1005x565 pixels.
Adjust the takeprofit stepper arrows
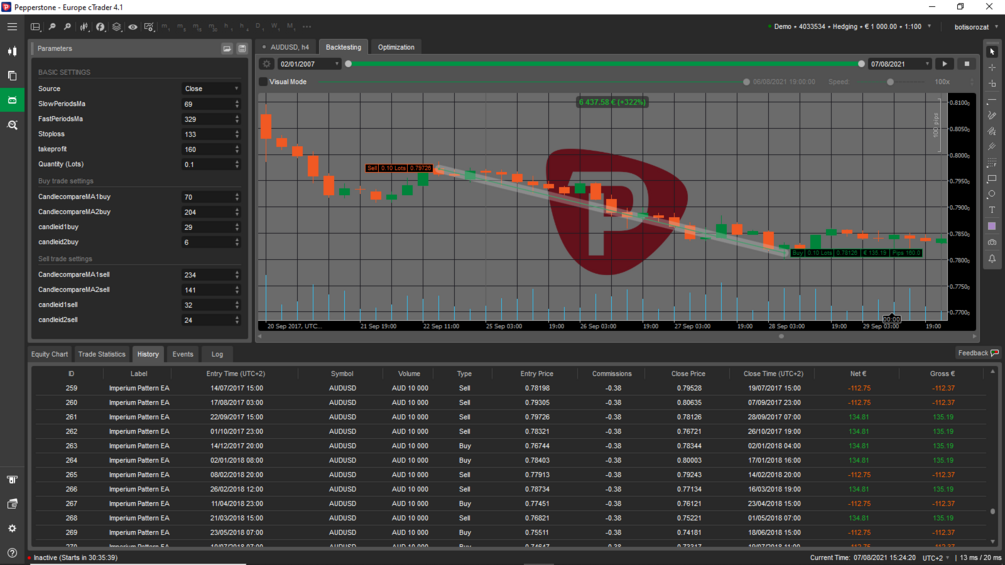[x=237, y=149]
